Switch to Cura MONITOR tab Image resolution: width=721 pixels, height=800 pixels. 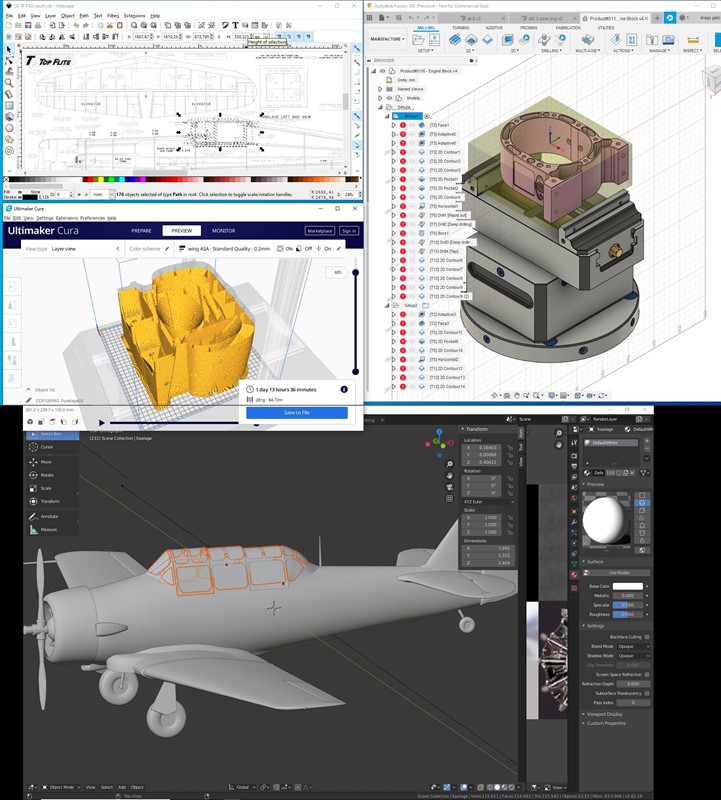223,231
